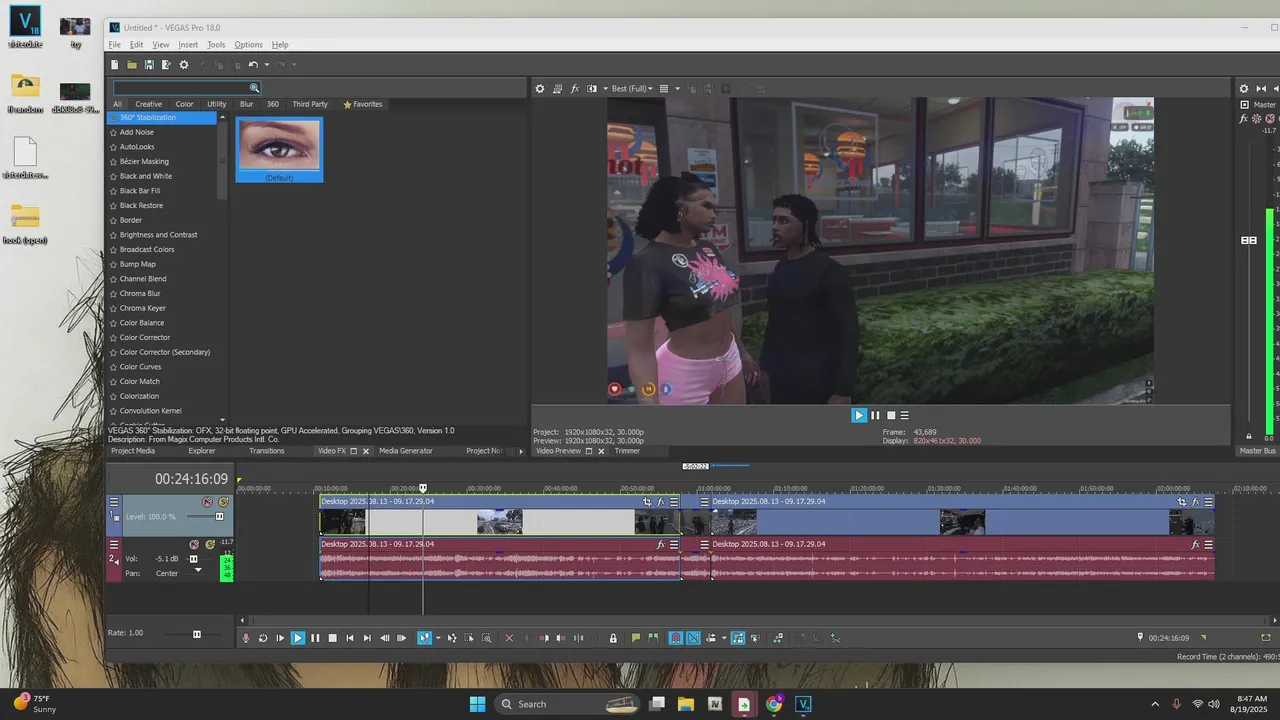Image resolution: width=1280 pixels, height=720 pixels.
Task: Click the highlighted Play button in transport bar
Action: click(x=298, y=638)
